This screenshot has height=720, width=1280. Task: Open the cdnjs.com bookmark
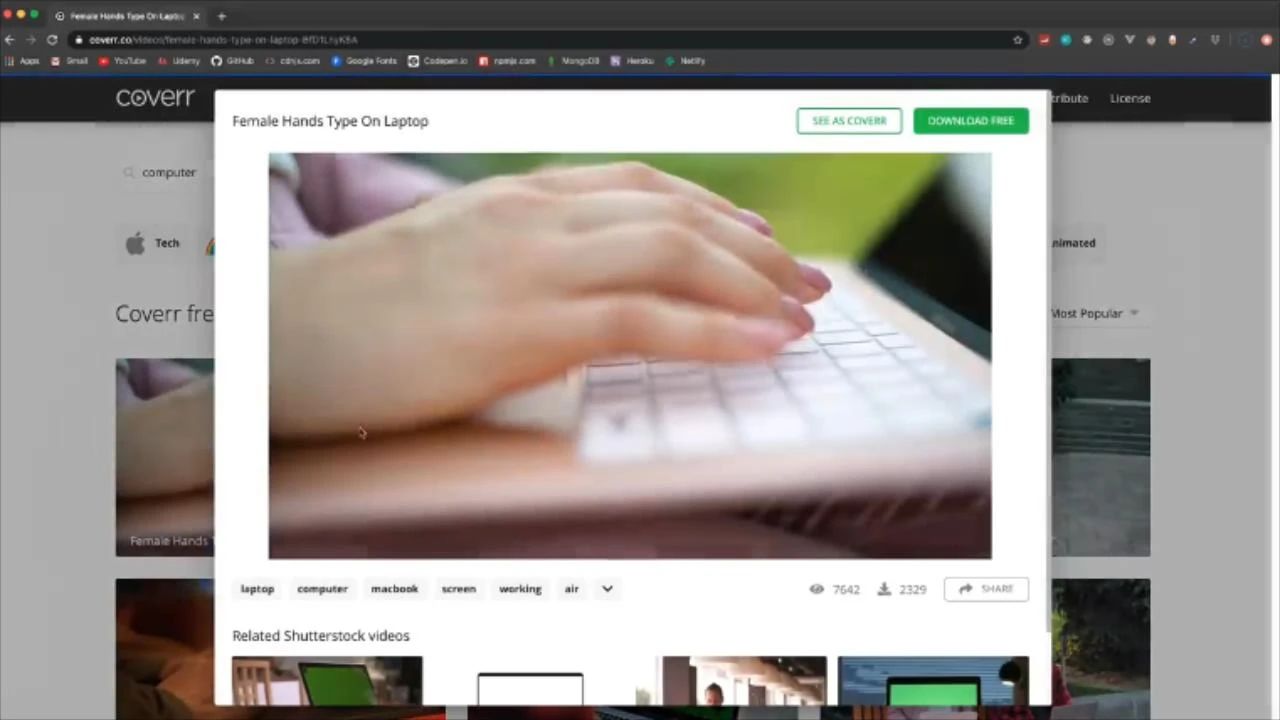[293, 61]
